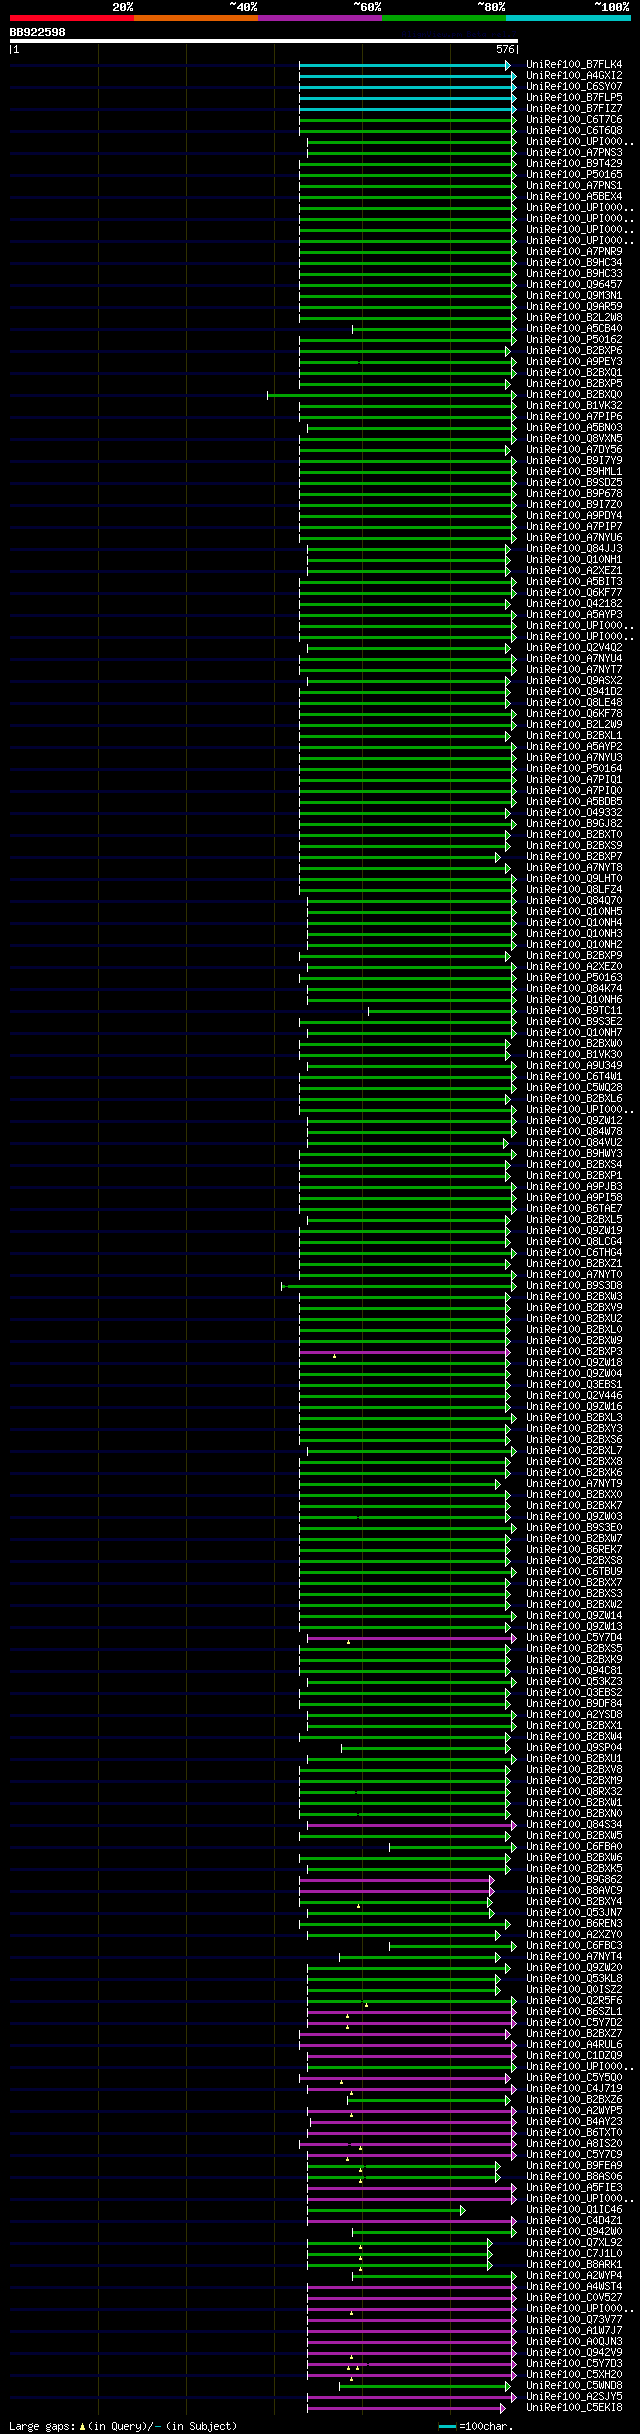Select the cyan alignment bar of UniRef100_B7FLK4
Image resolution: width=640 pixels, height=2434 pixels.
tap(405, 65)
